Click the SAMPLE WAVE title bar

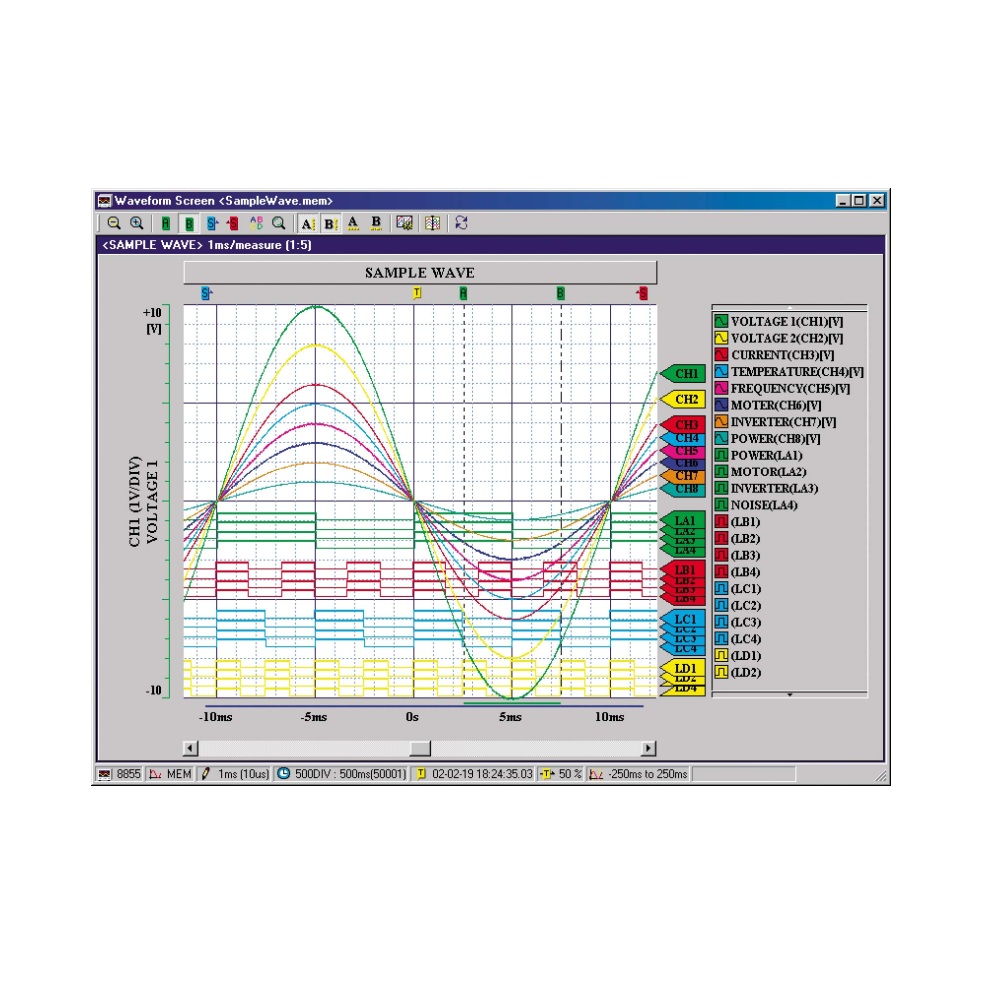(x=419, y=273)
